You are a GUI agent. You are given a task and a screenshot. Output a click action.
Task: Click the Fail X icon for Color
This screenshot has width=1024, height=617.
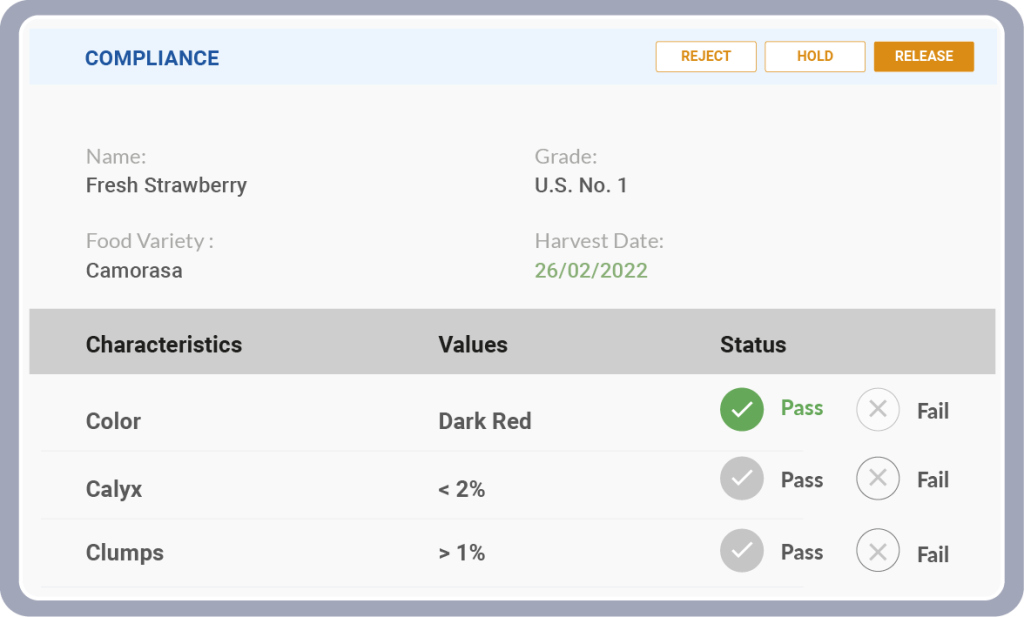tap(877, 409)
